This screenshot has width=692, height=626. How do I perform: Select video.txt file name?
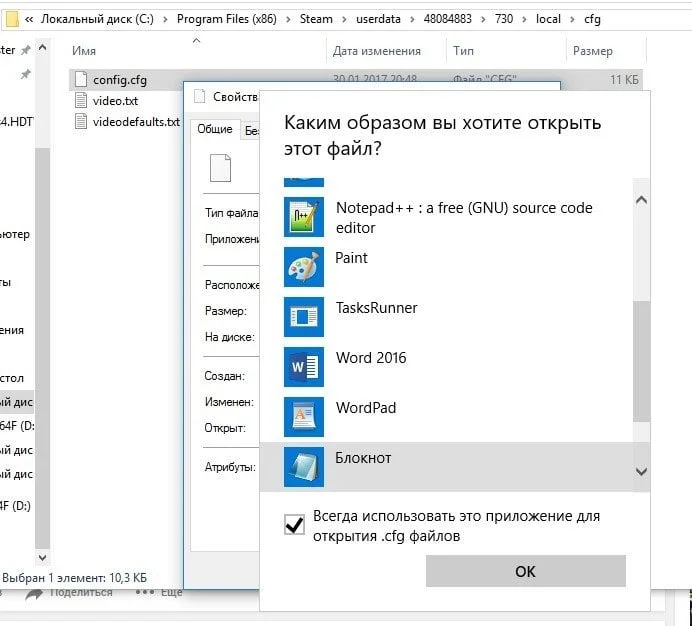pyautogui.click(x=115, y=101)
